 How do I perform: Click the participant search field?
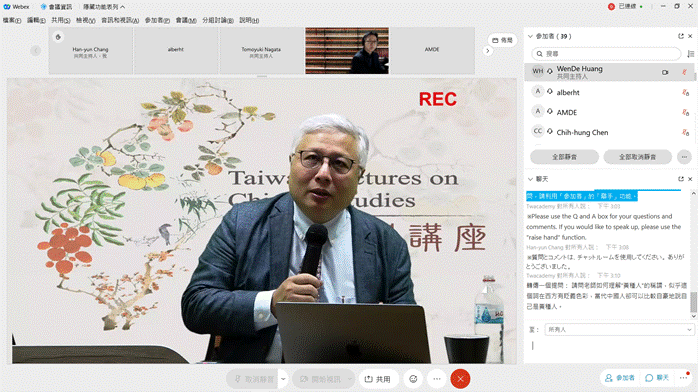[606, 54]
